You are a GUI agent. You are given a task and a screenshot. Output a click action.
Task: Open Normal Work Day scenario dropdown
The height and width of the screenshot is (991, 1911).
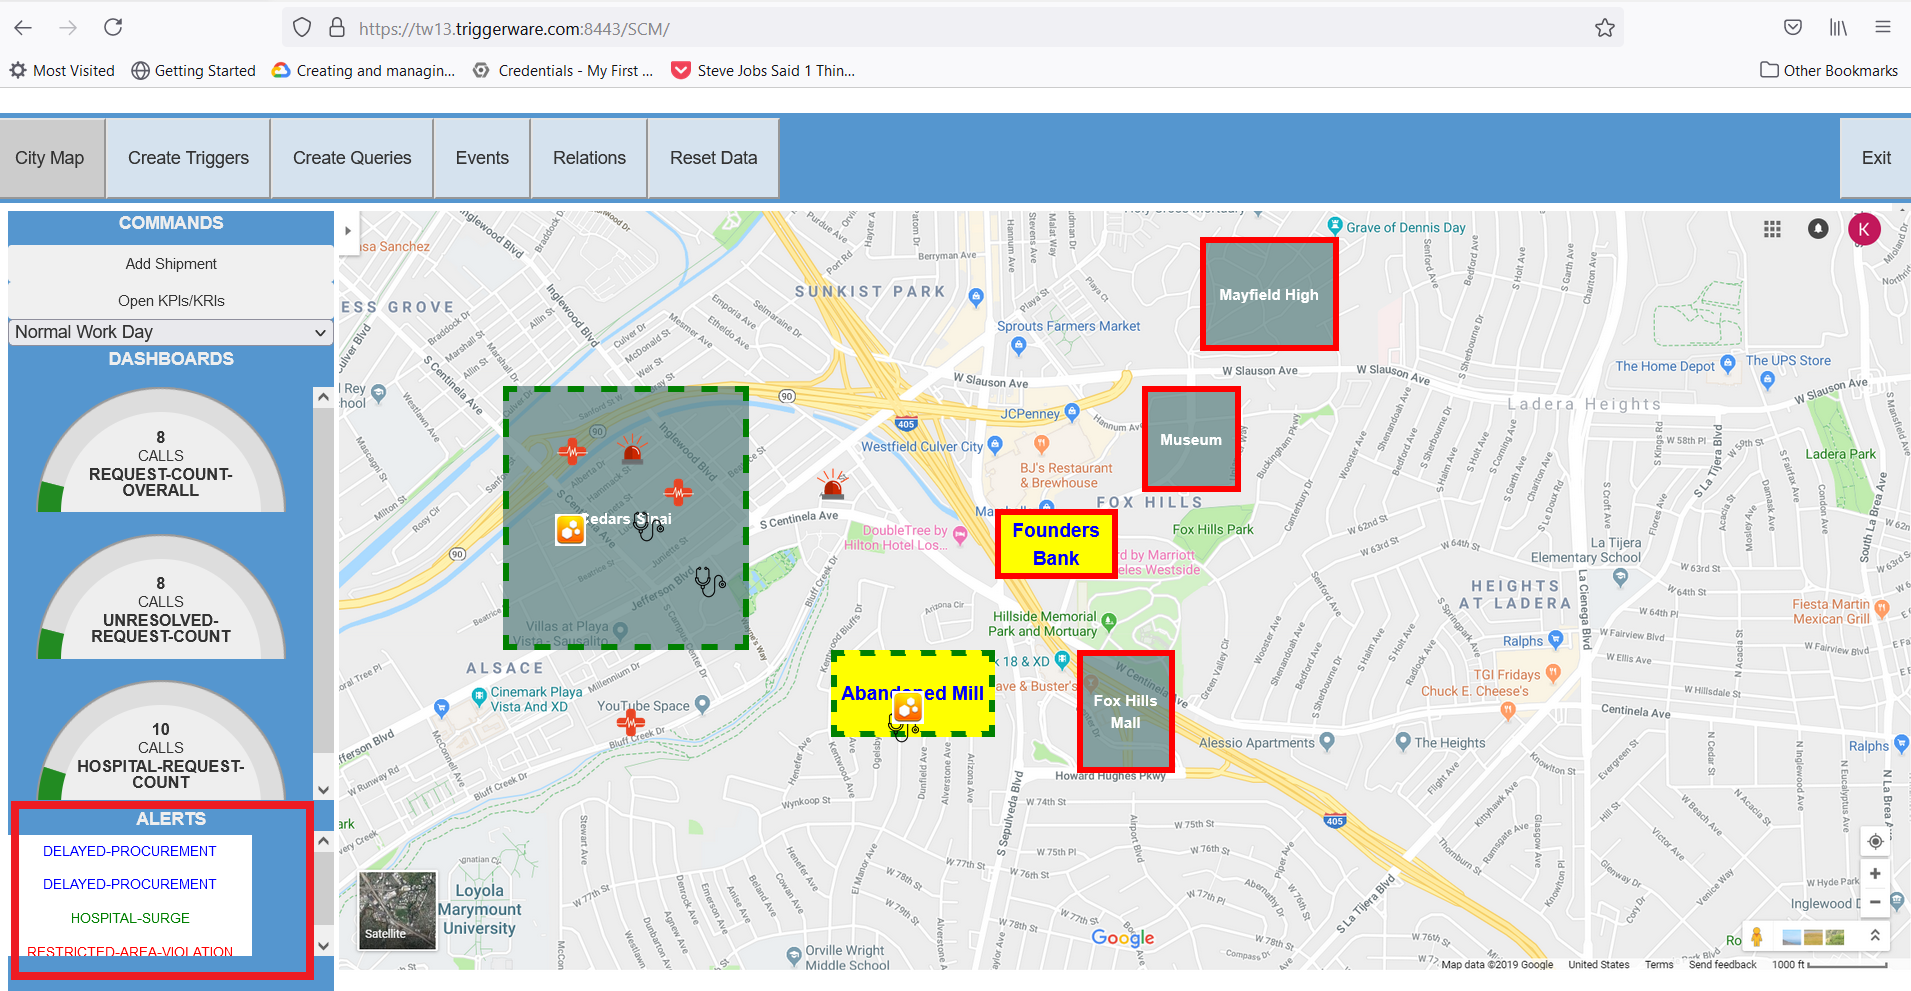pyautogui.click(x=171, y=332)
